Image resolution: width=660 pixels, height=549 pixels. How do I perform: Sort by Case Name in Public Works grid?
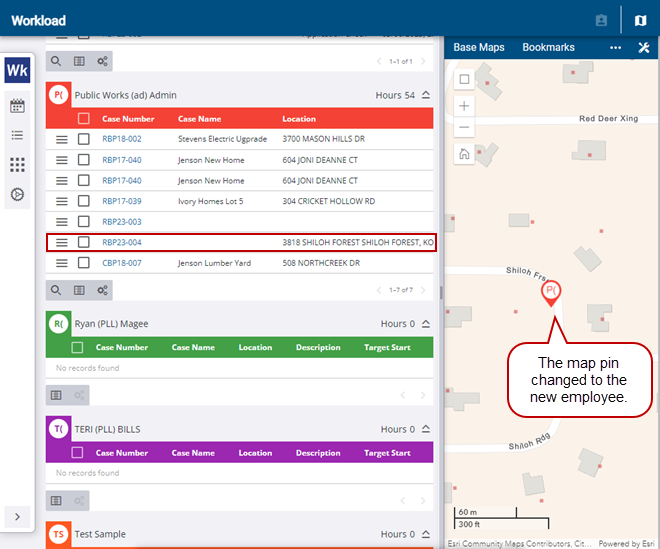pyautogui.click(x=200, y=119)
